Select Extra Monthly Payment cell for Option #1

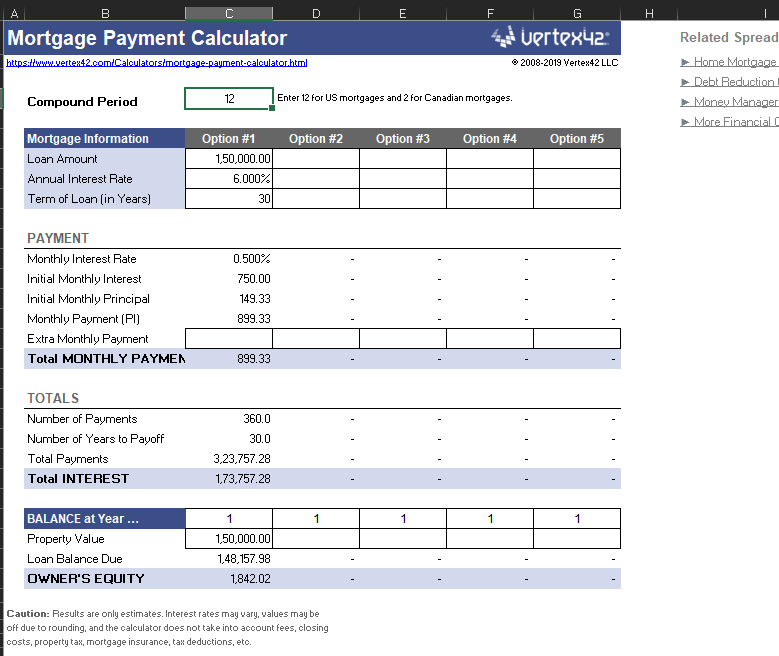(x=229, y=338)
